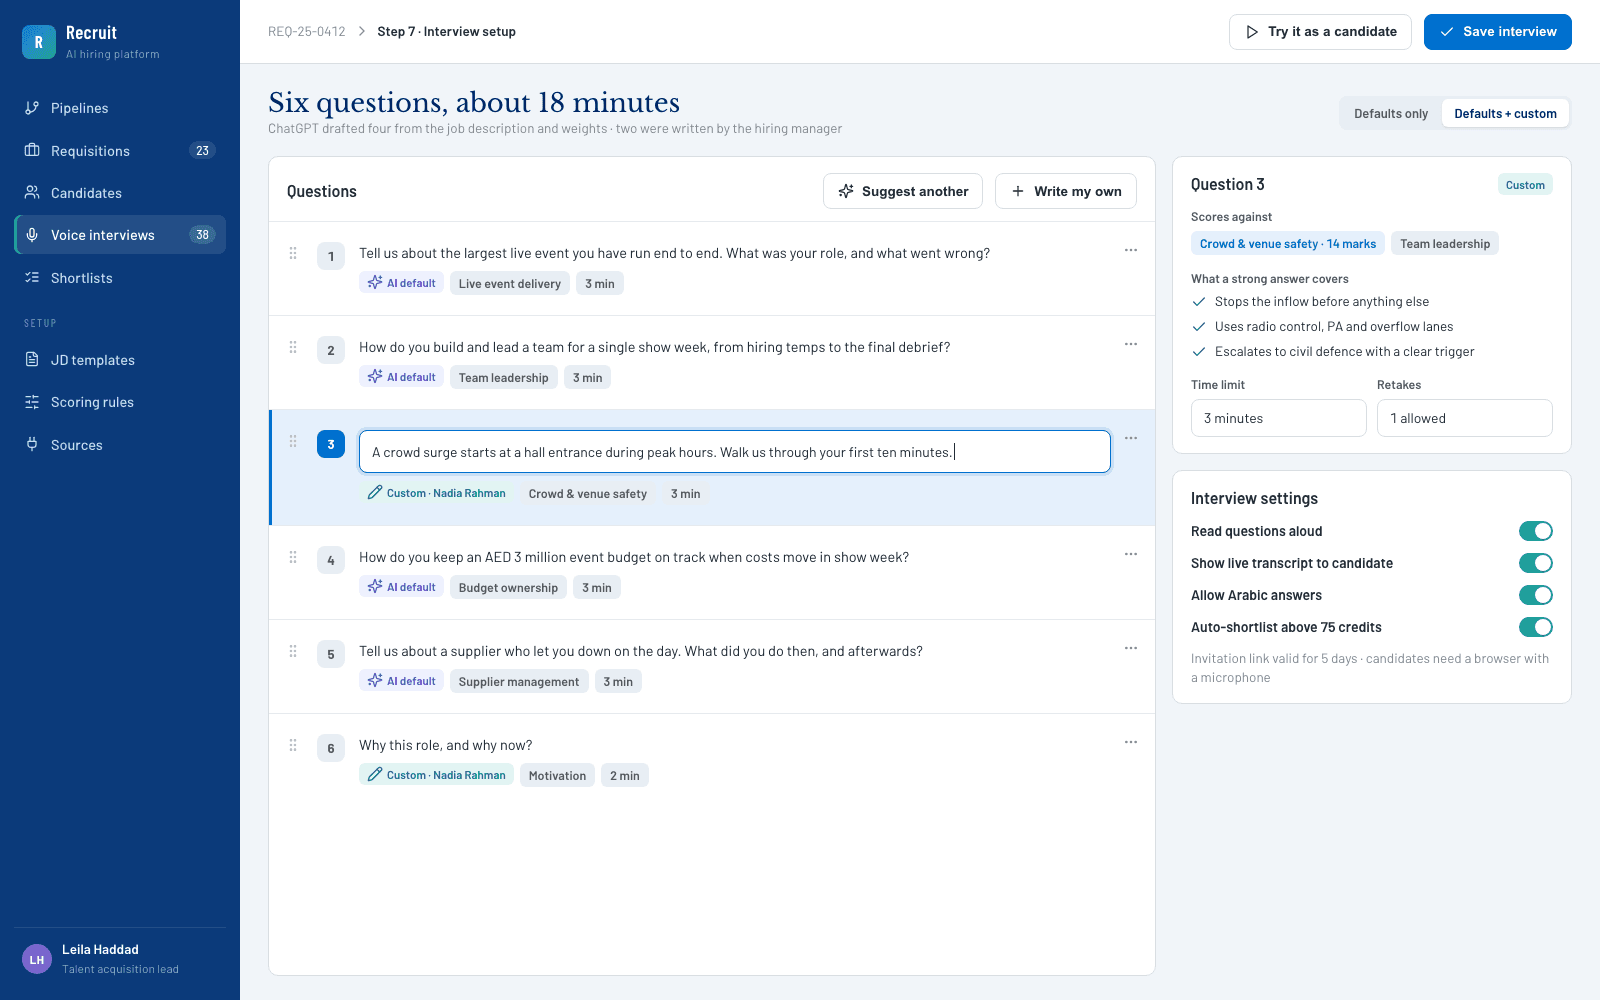Click the Voice interviews 38 badge
The height and width of the screenshot is (1000, 1600).
click(202, 235)
